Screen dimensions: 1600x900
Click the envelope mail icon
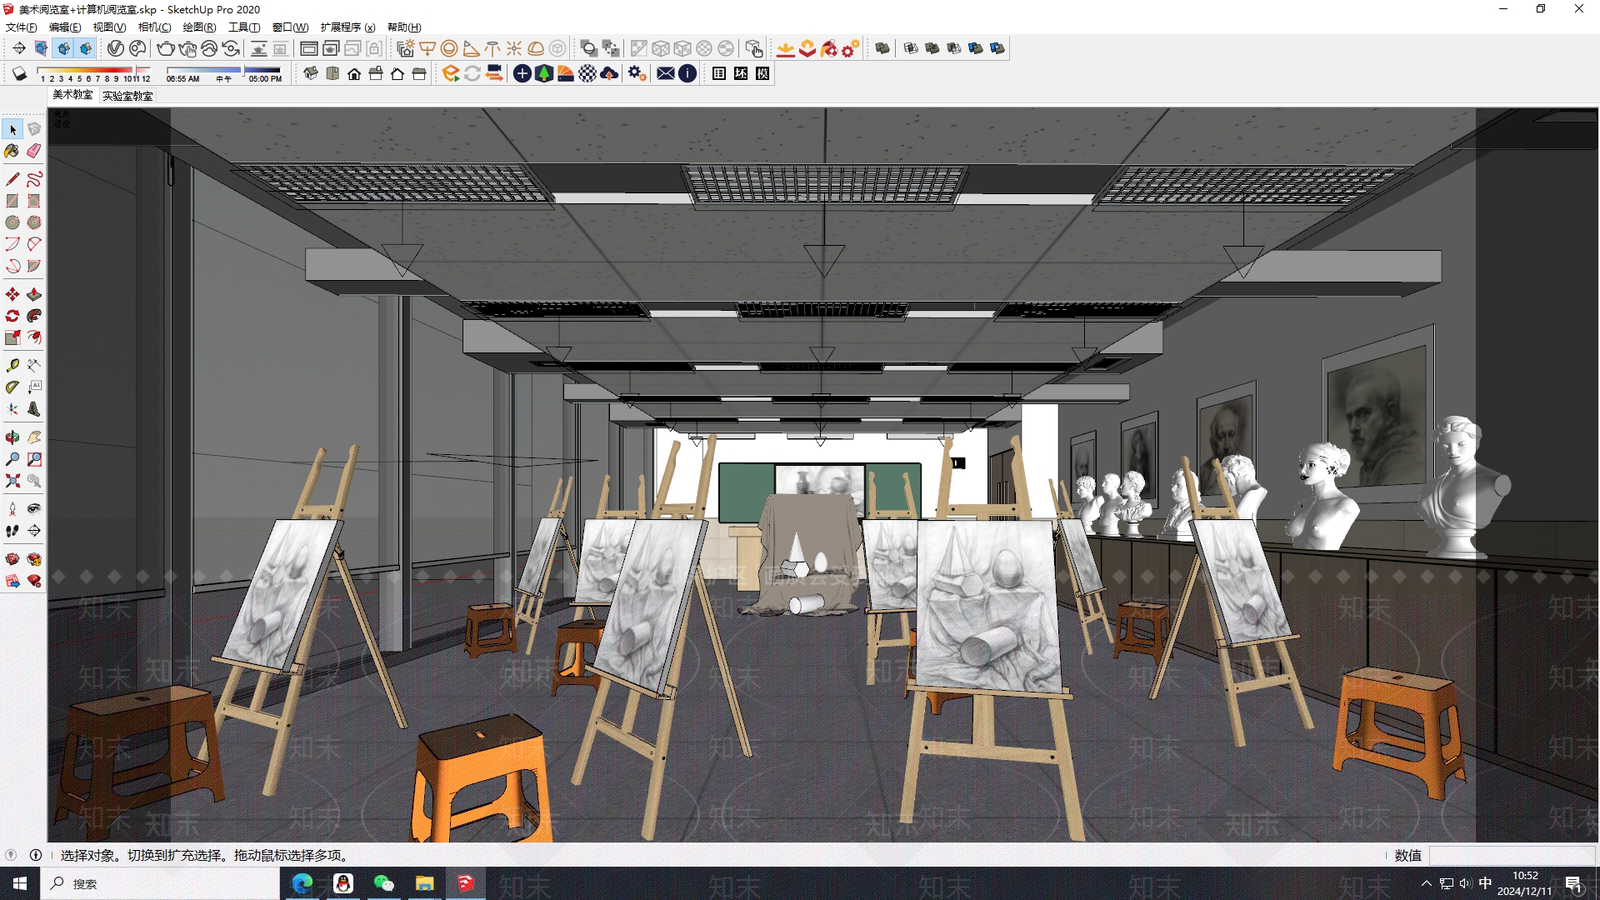(665, 74)
